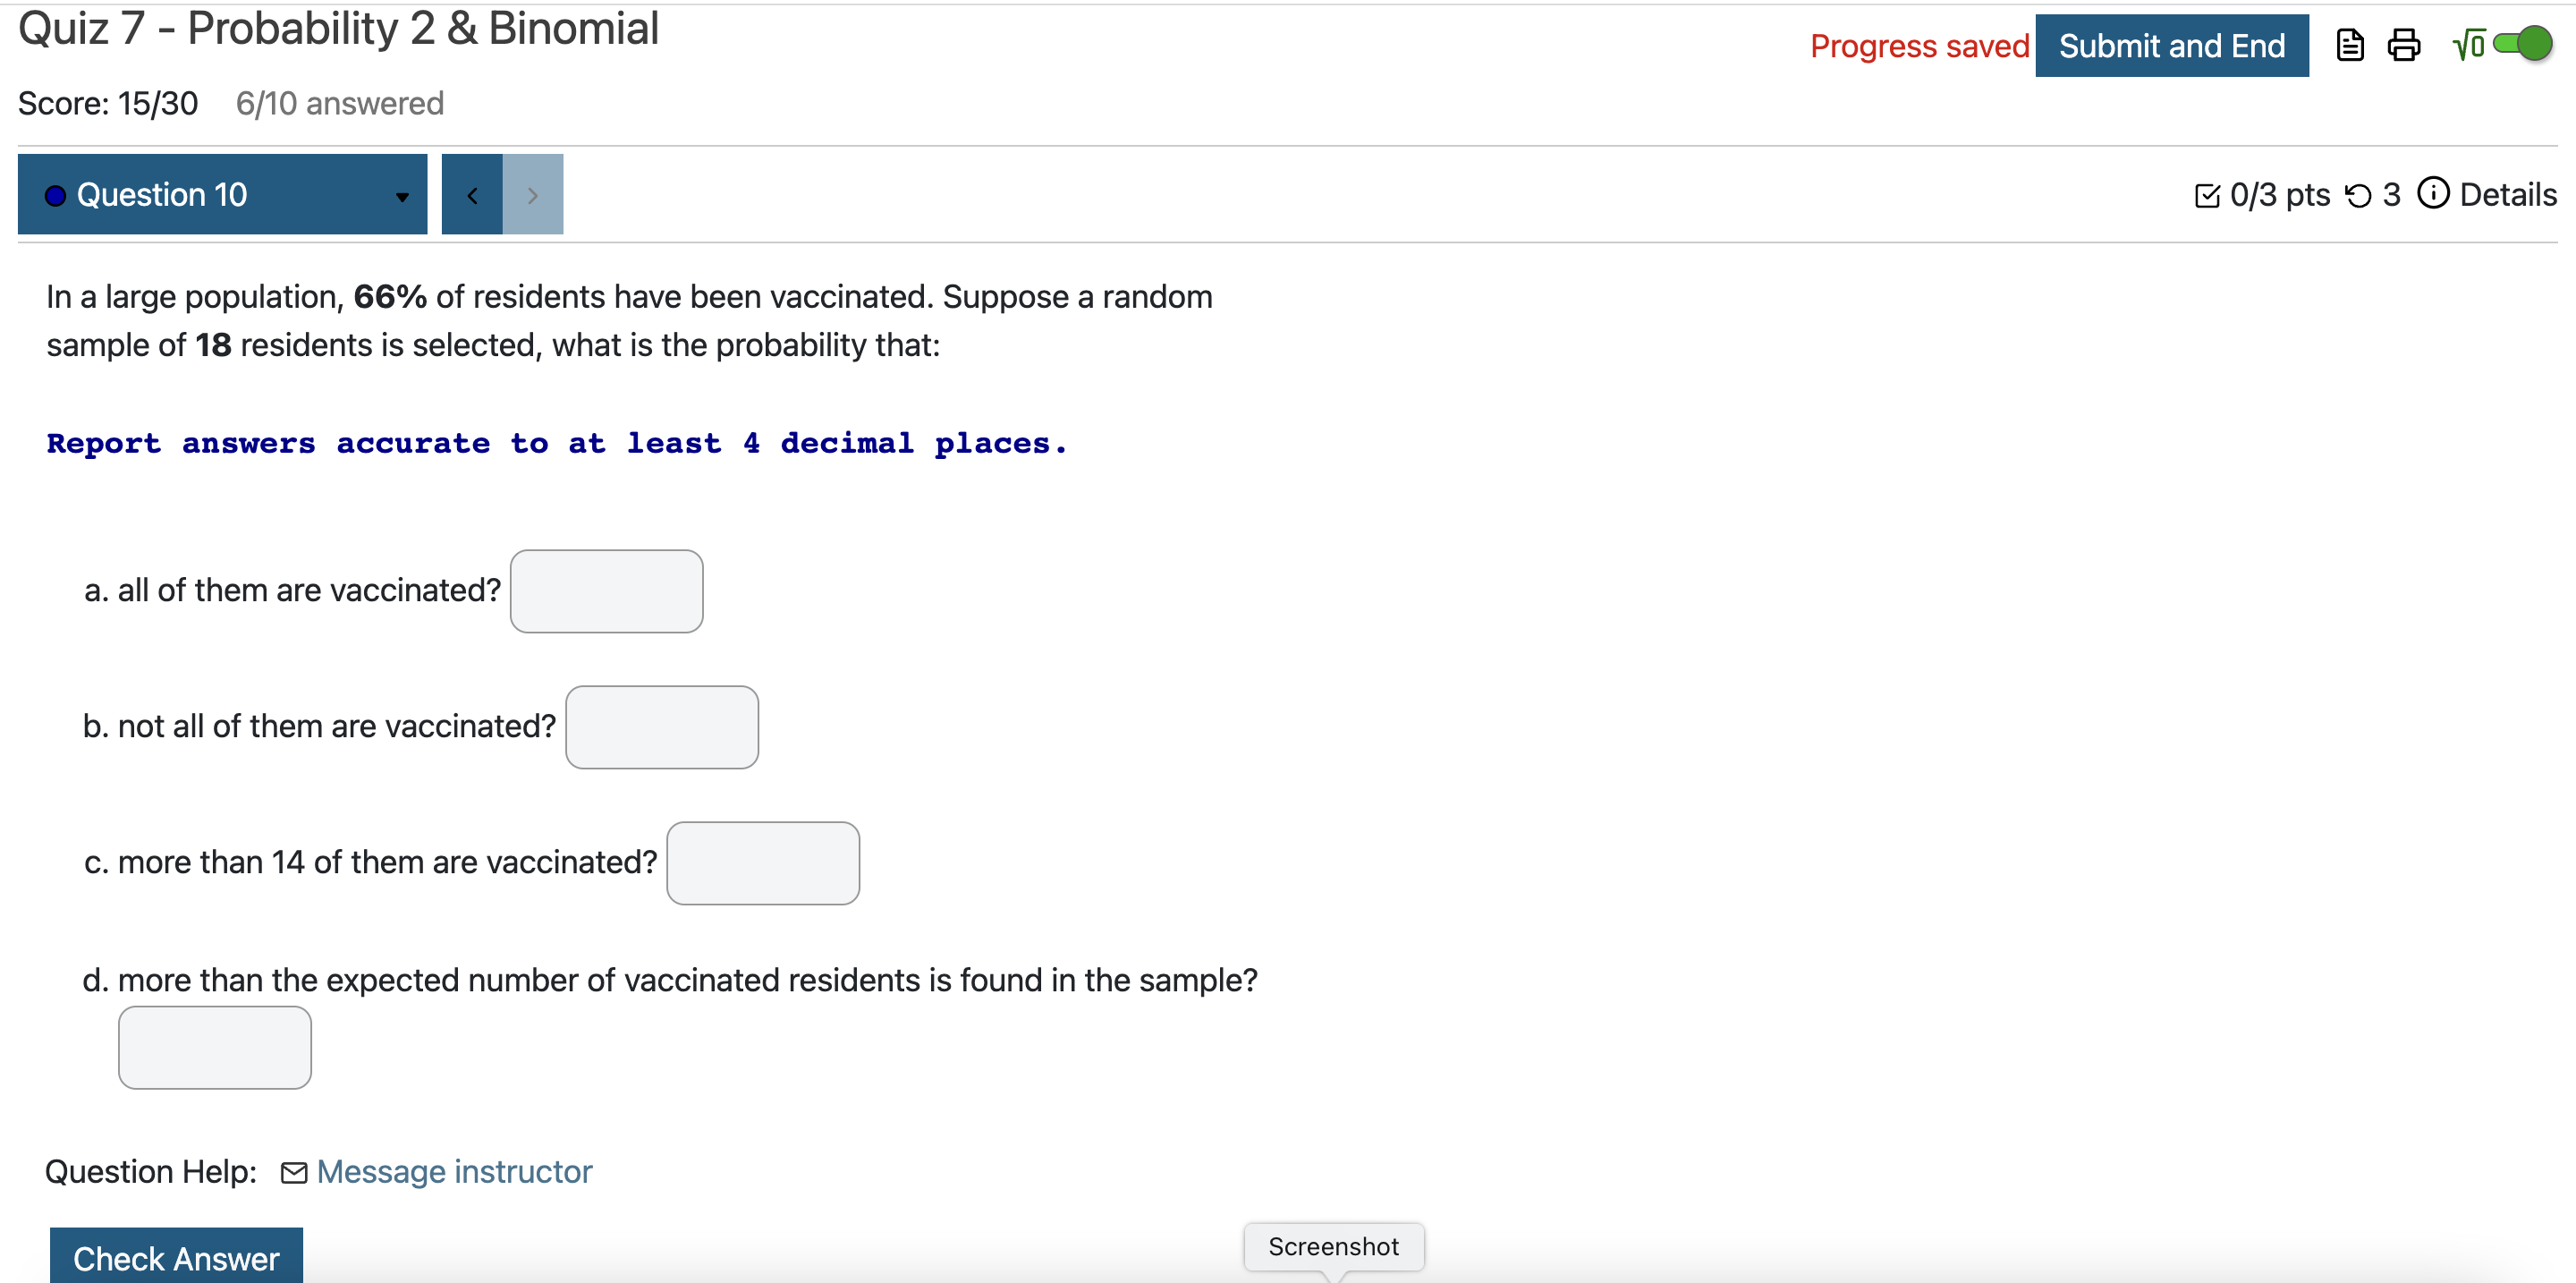Click the previous question chevron

click(472, 194)
